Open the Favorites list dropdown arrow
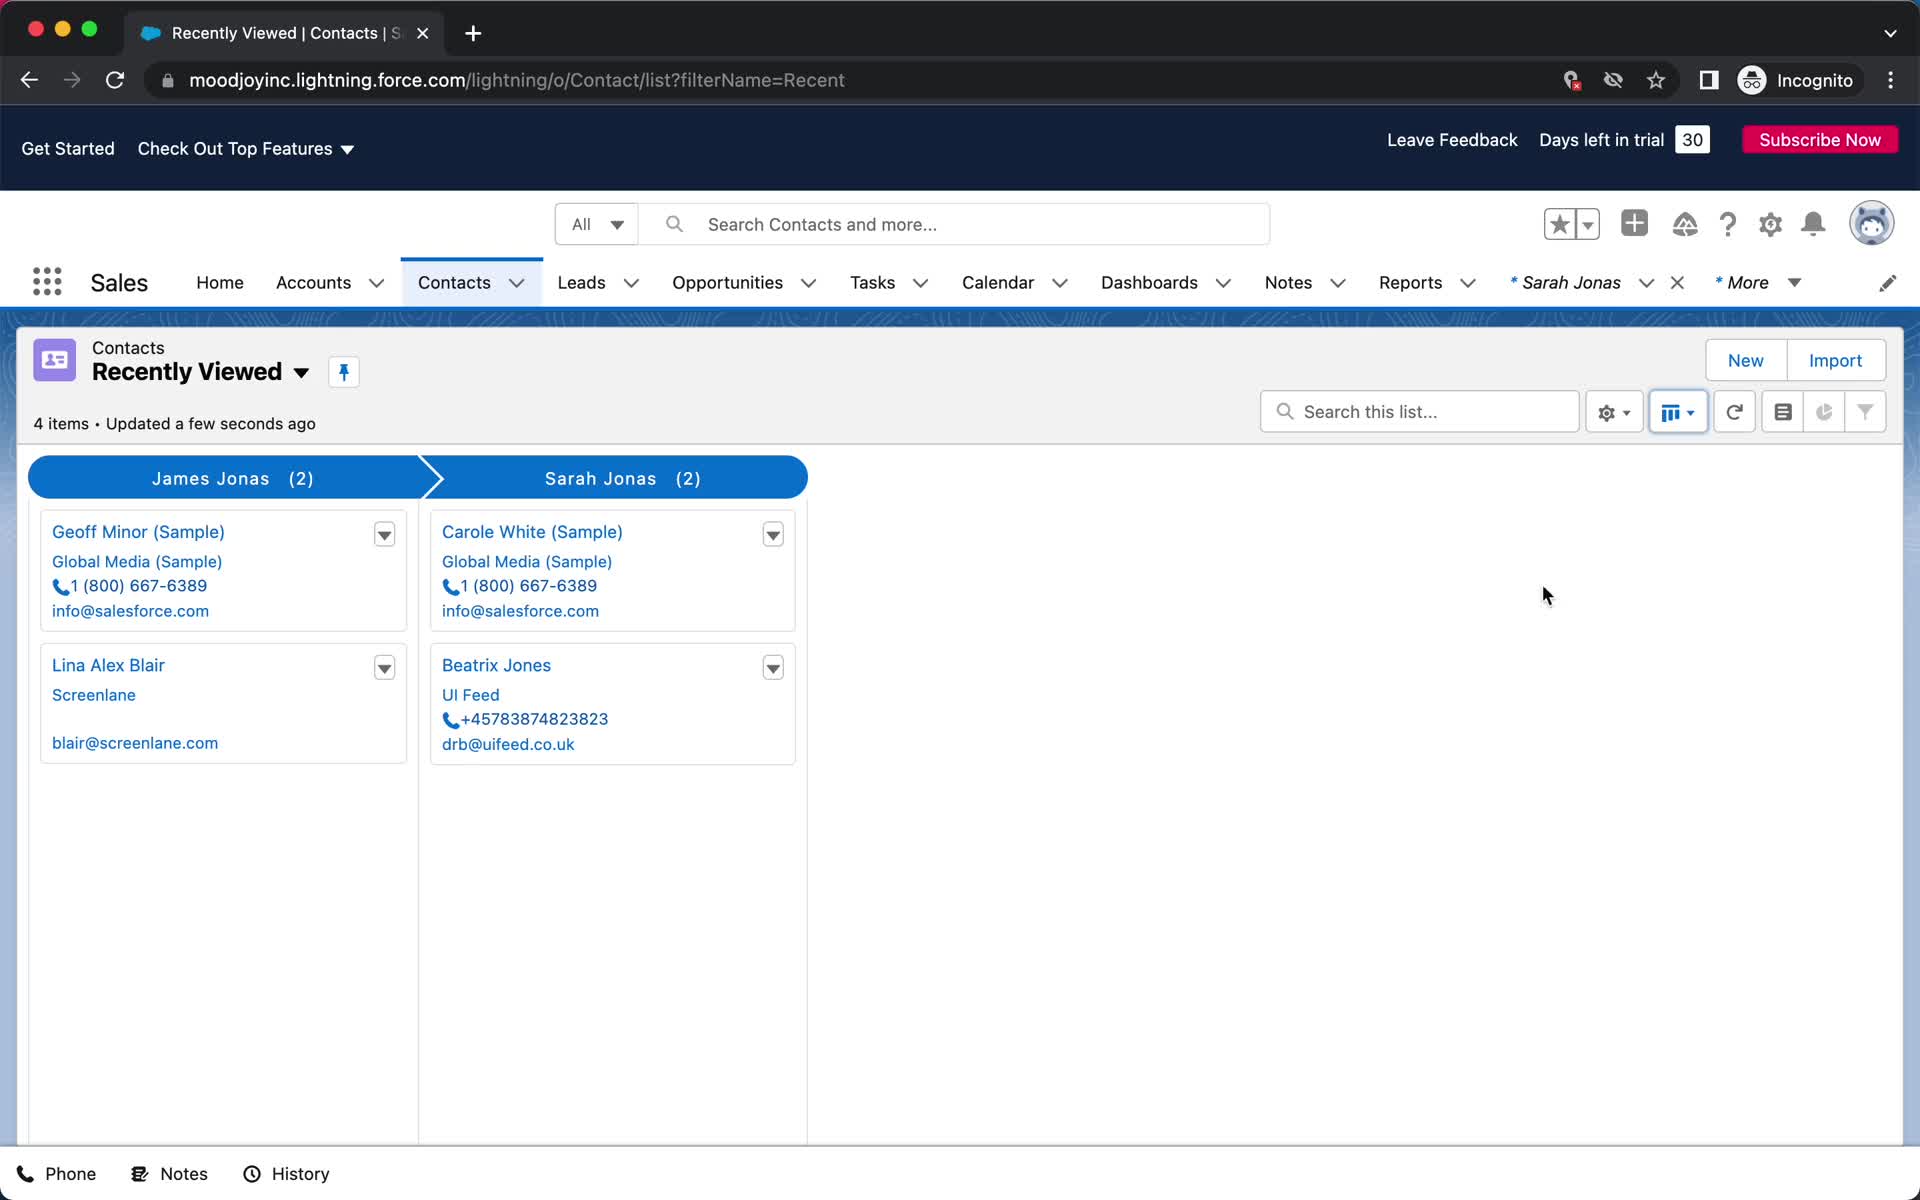Viewport: 1920px width, 1200px height. (1588, 224)
